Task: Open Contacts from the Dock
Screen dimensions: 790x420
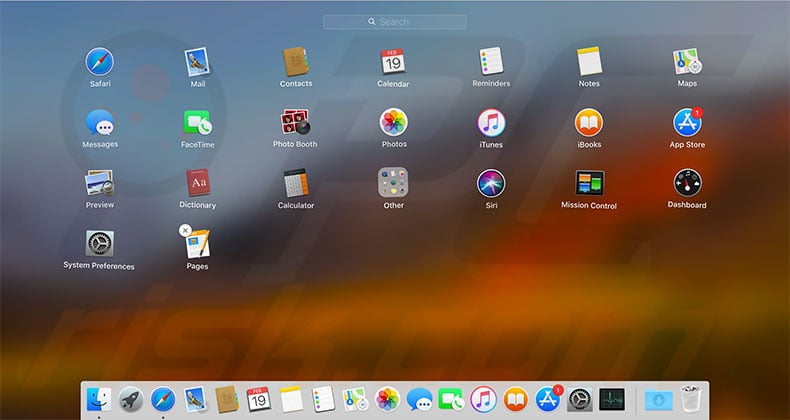Action: click(227, 399)
